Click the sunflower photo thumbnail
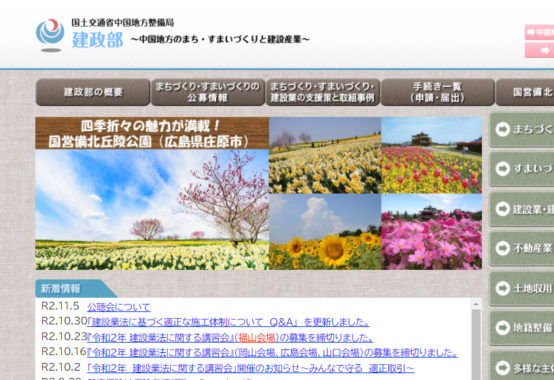Image resolution: width=554 pixels, height=380 pixels. click(x=325, y=232)
